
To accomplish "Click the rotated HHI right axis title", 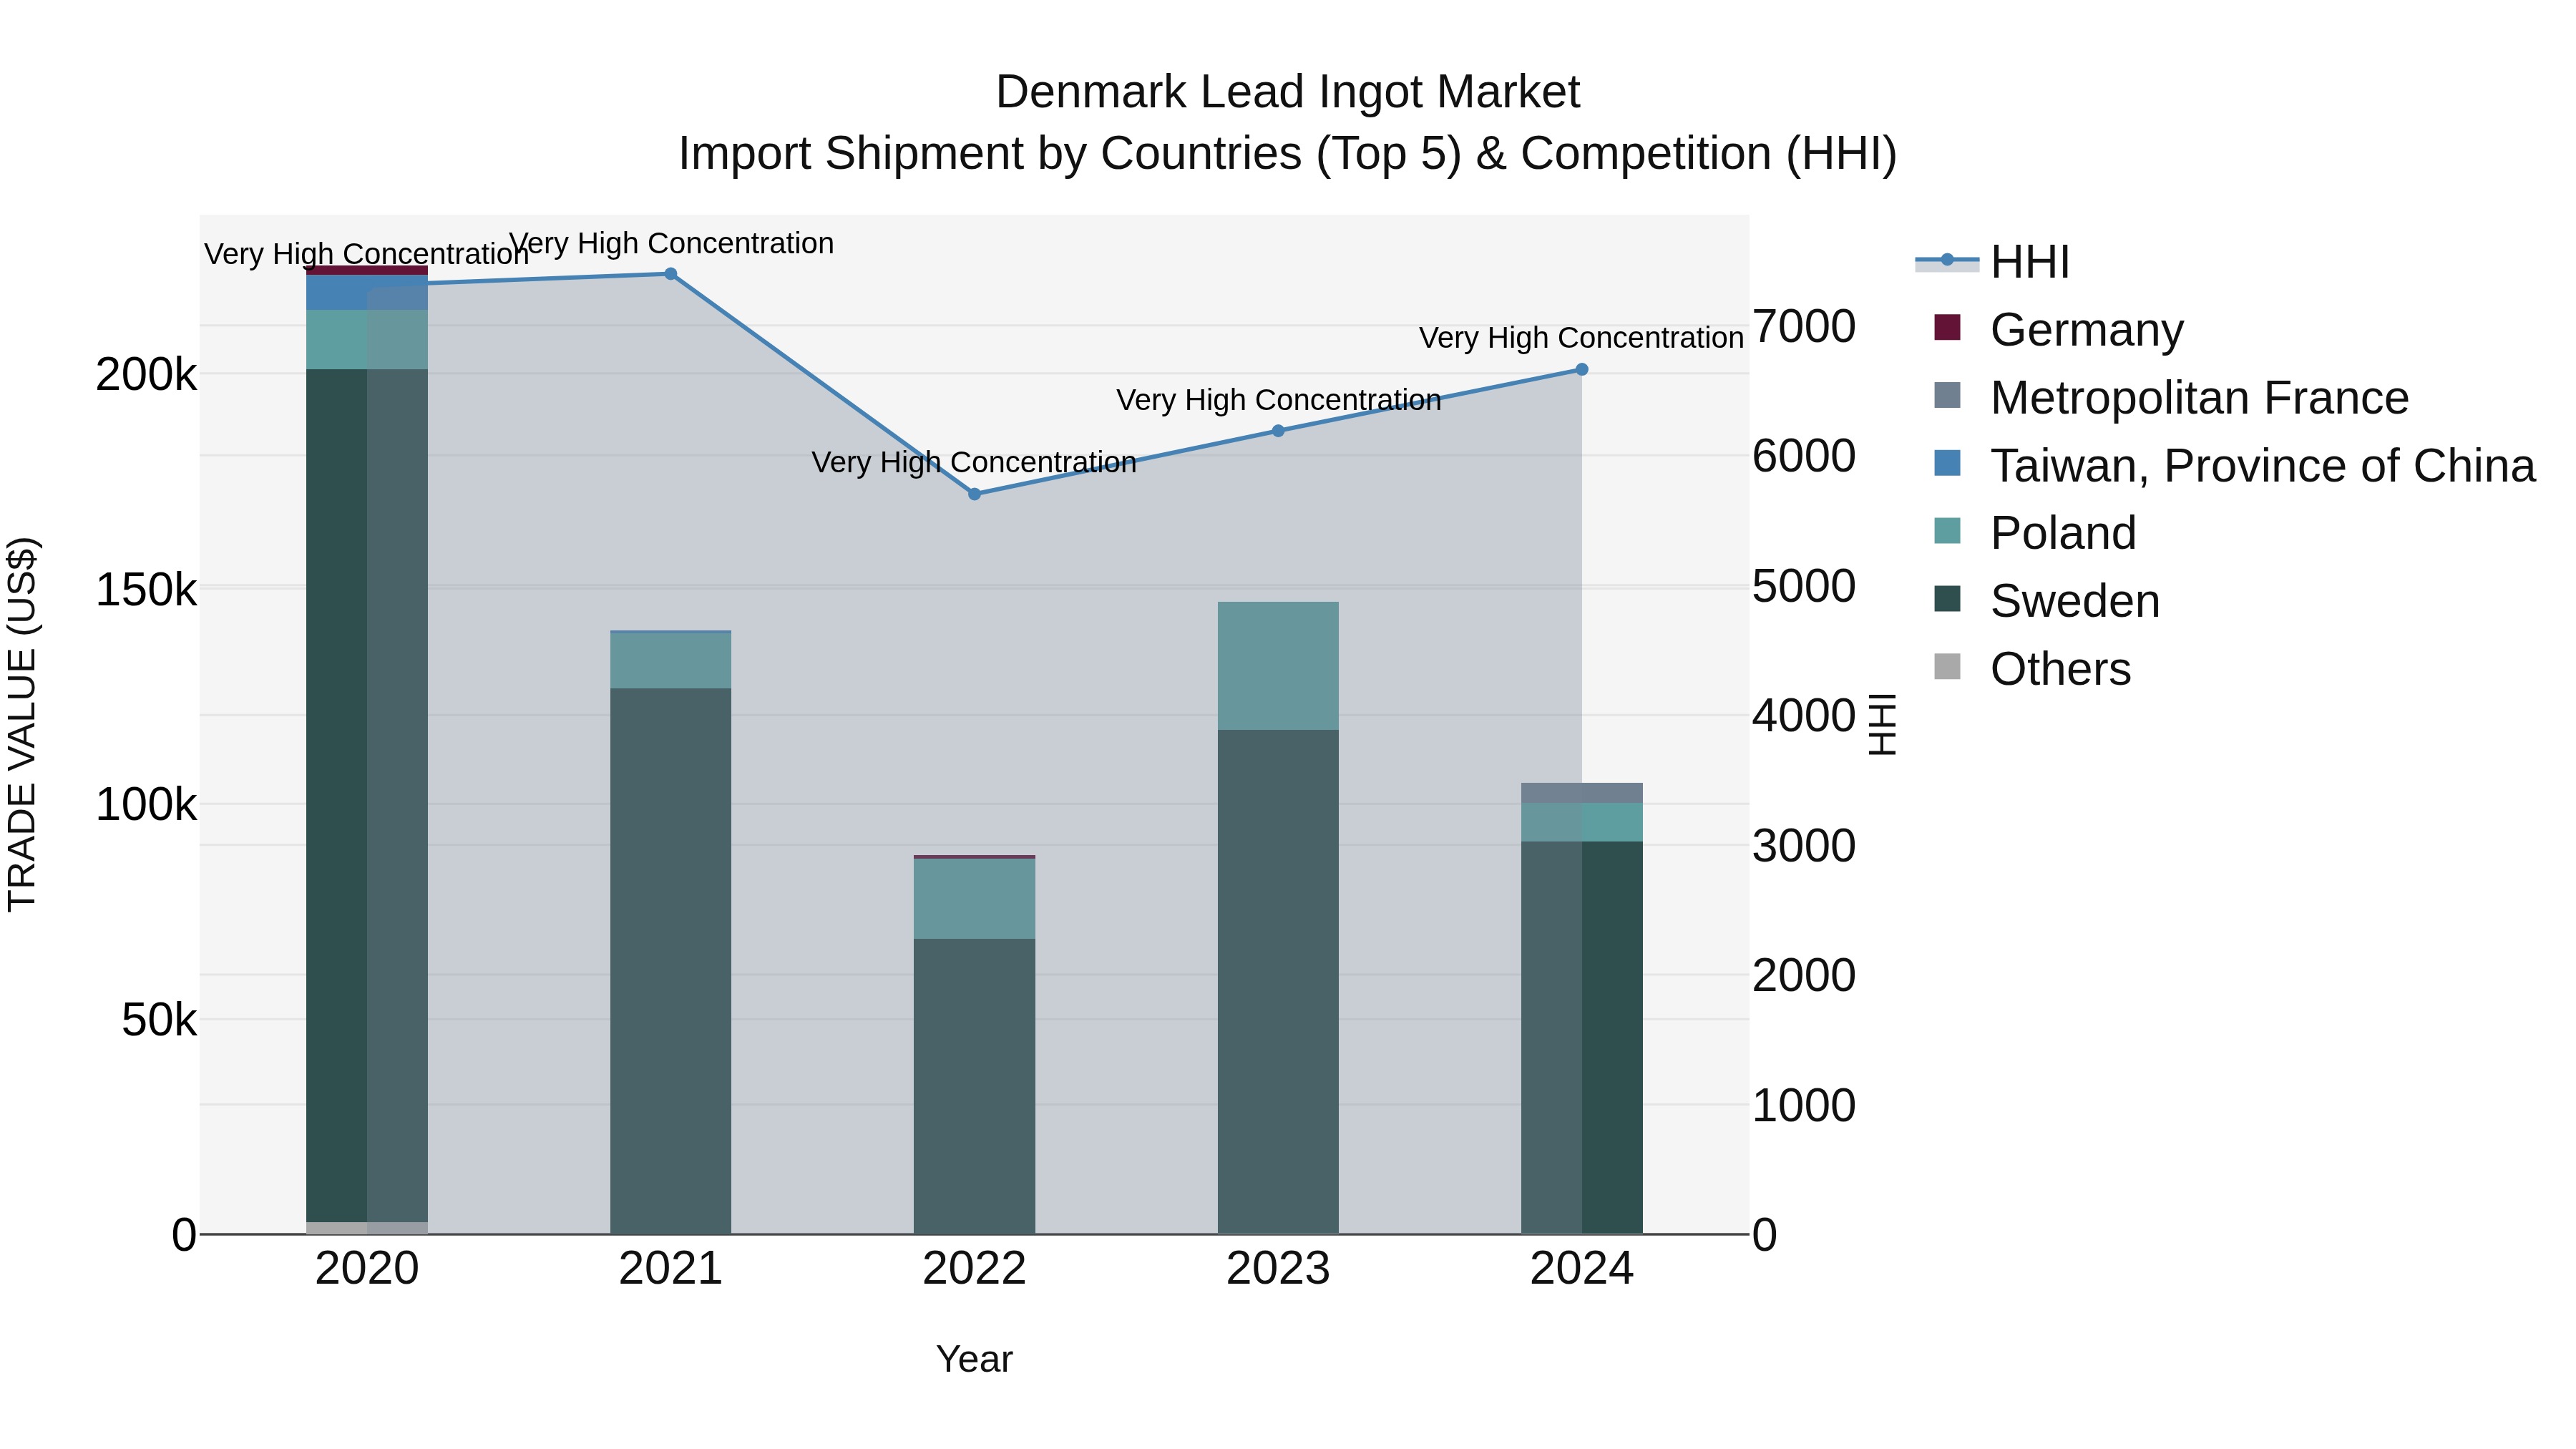I will [1882, 724].
